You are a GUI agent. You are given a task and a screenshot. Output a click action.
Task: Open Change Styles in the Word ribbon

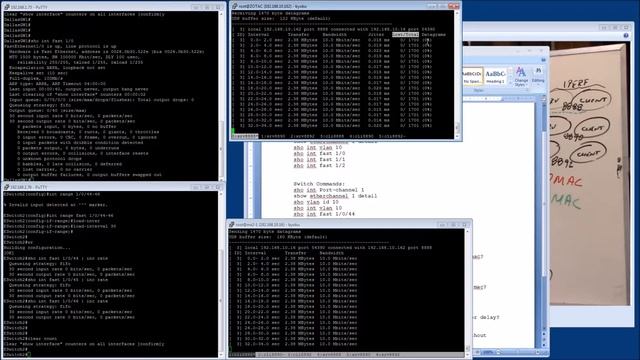click(x=521, y=76)
